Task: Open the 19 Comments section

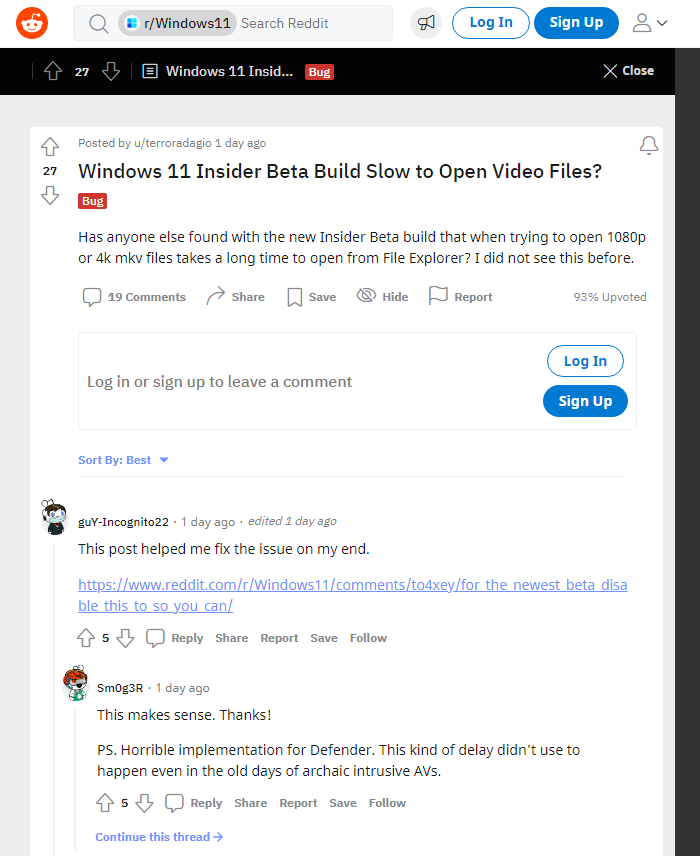Action: pyautogui.click(x=134, y=297)
